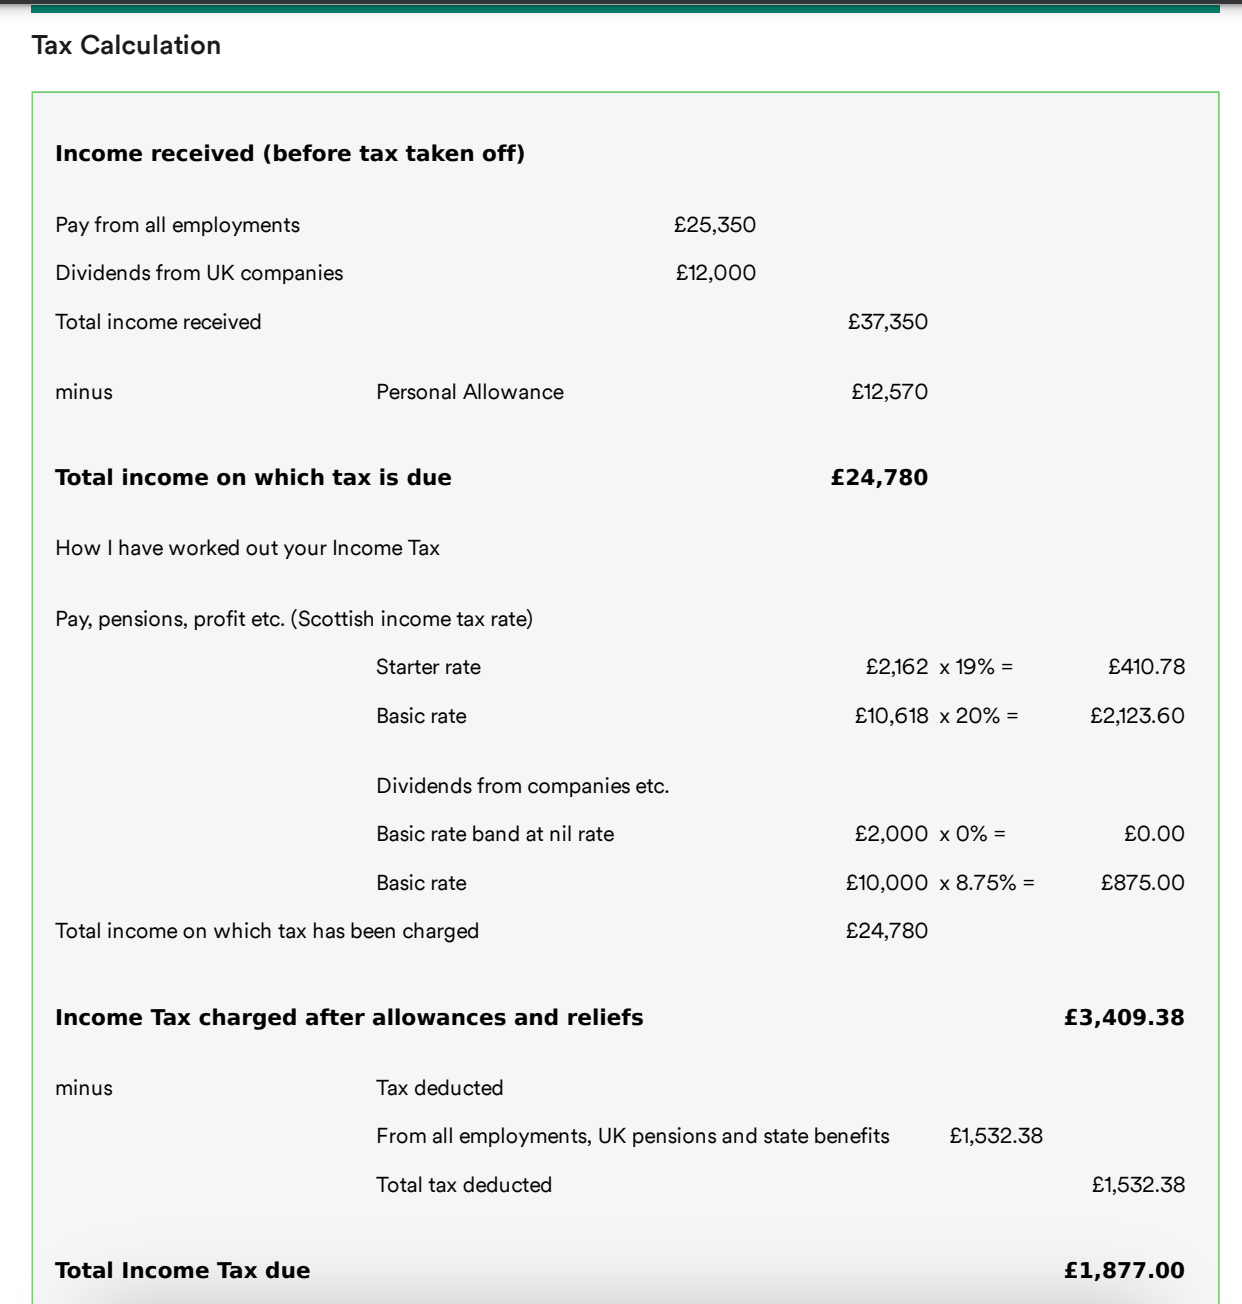Click the "Total tax deducted" label

[x=464, y=1185]
